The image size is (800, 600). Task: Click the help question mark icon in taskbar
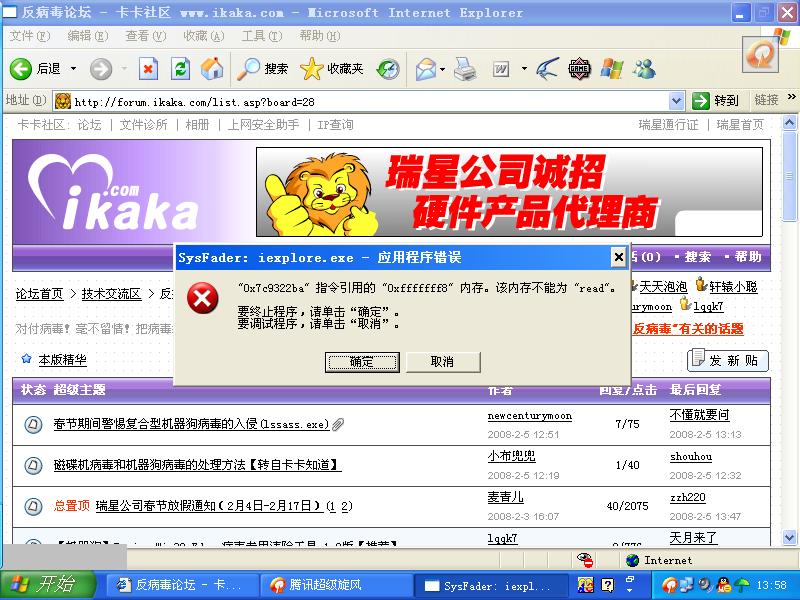pyautogui.click(x=608, y=585)
